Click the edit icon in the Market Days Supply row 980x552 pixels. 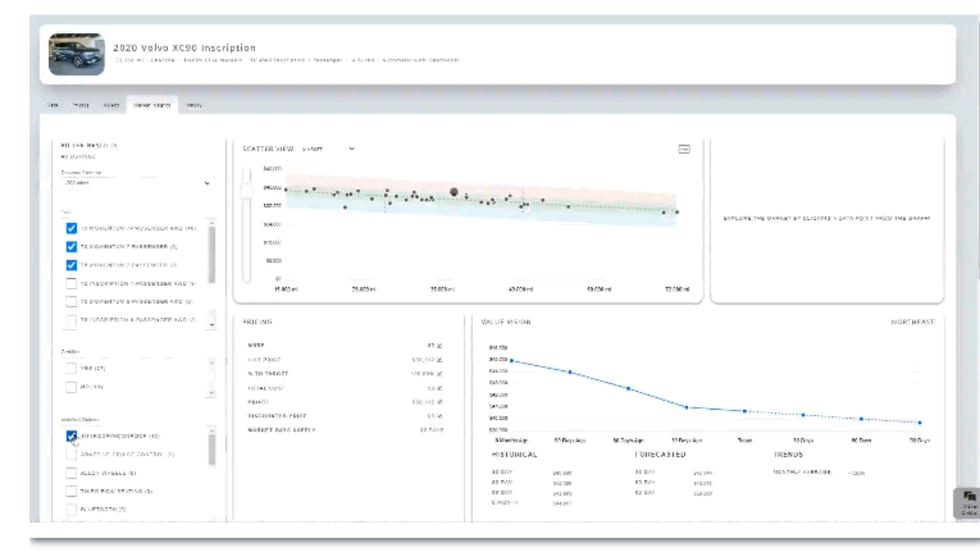click(439, 430)
